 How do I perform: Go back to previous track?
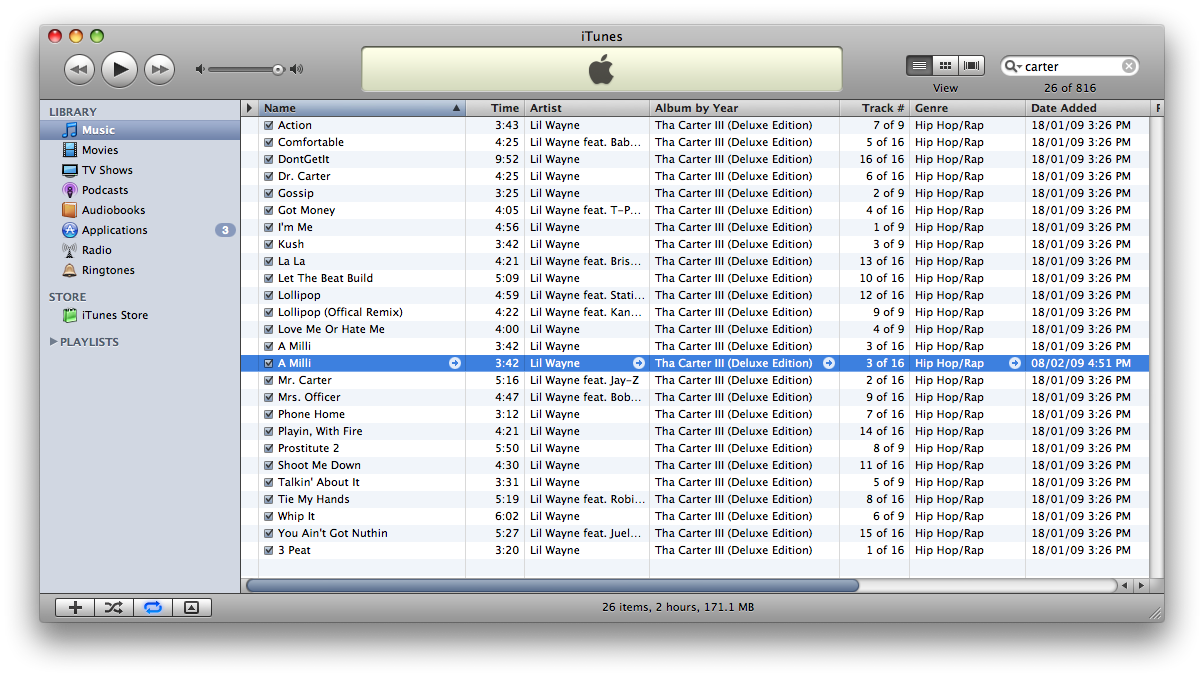[x=79, y=69]
